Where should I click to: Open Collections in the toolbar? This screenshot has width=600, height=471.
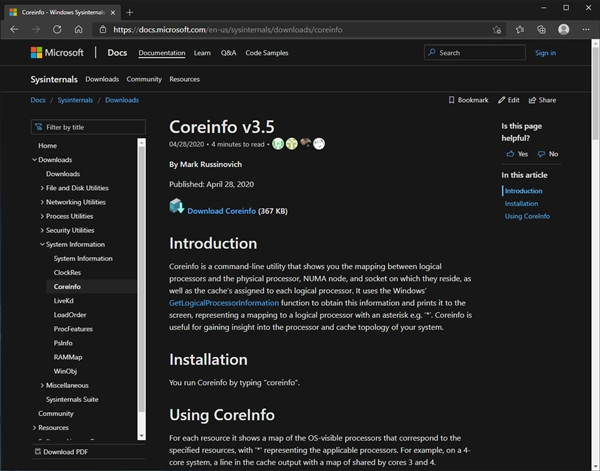tap(541, 29)
